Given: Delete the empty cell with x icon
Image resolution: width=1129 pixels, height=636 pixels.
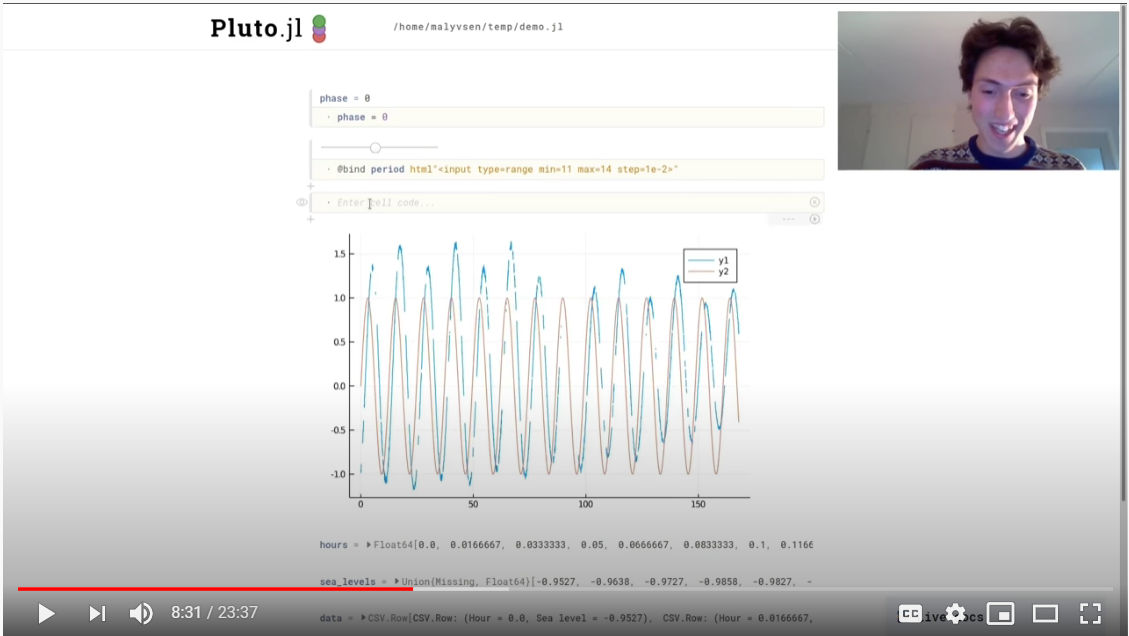Looking at the screenshot, I should pos(814,202).
